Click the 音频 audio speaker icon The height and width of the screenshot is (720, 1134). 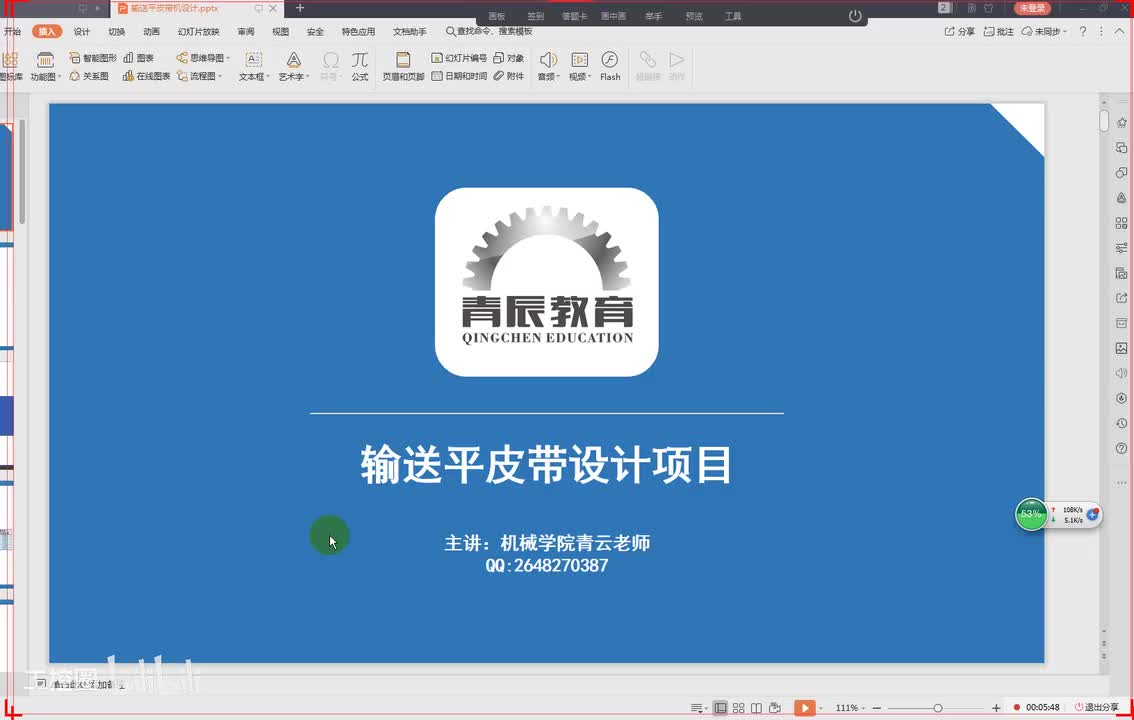pyautogui.click(x=547, y=59)
